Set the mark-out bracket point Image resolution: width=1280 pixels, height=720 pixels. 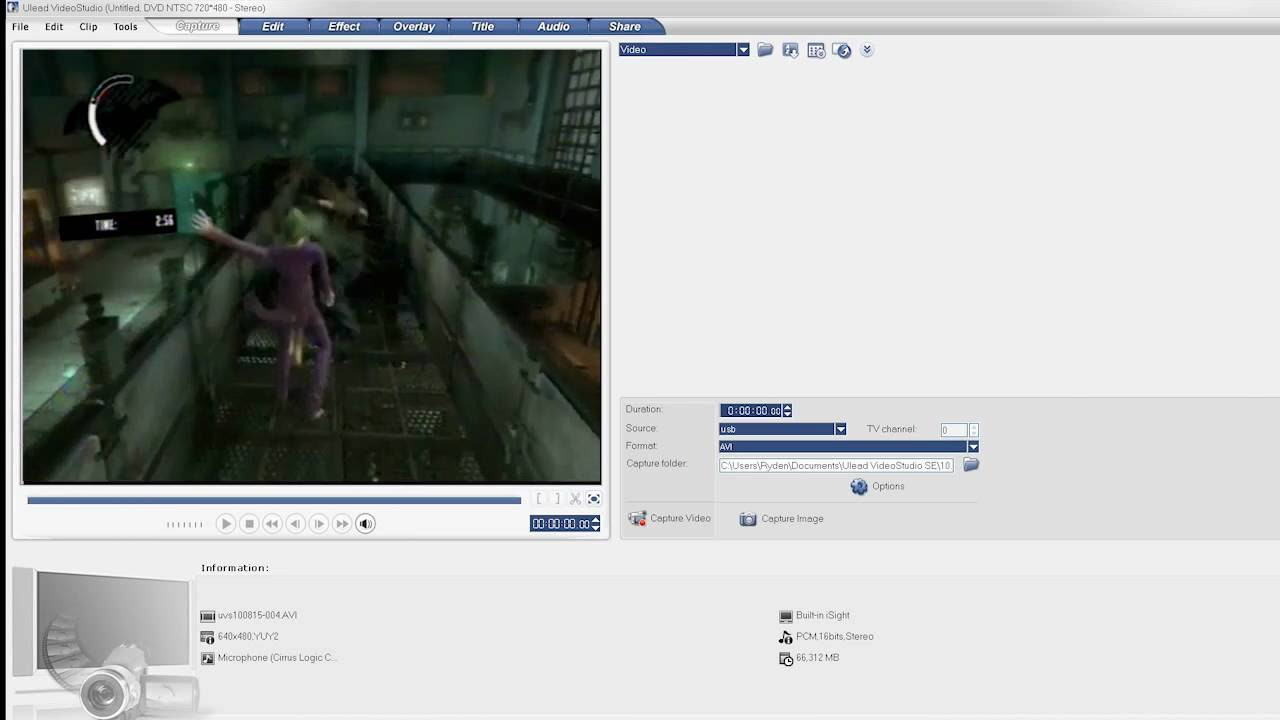click(557, 499)
